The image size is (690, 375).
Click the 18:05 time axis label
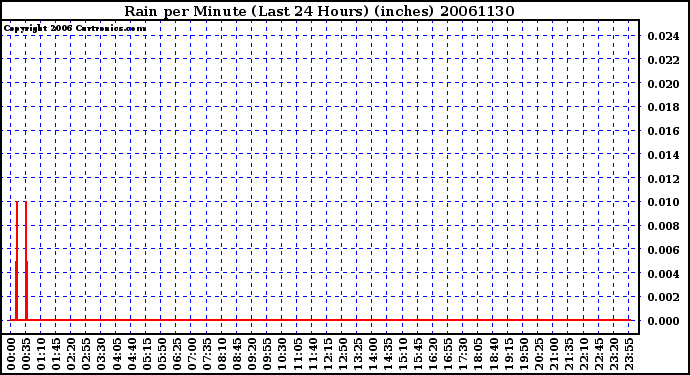(478, 354)
